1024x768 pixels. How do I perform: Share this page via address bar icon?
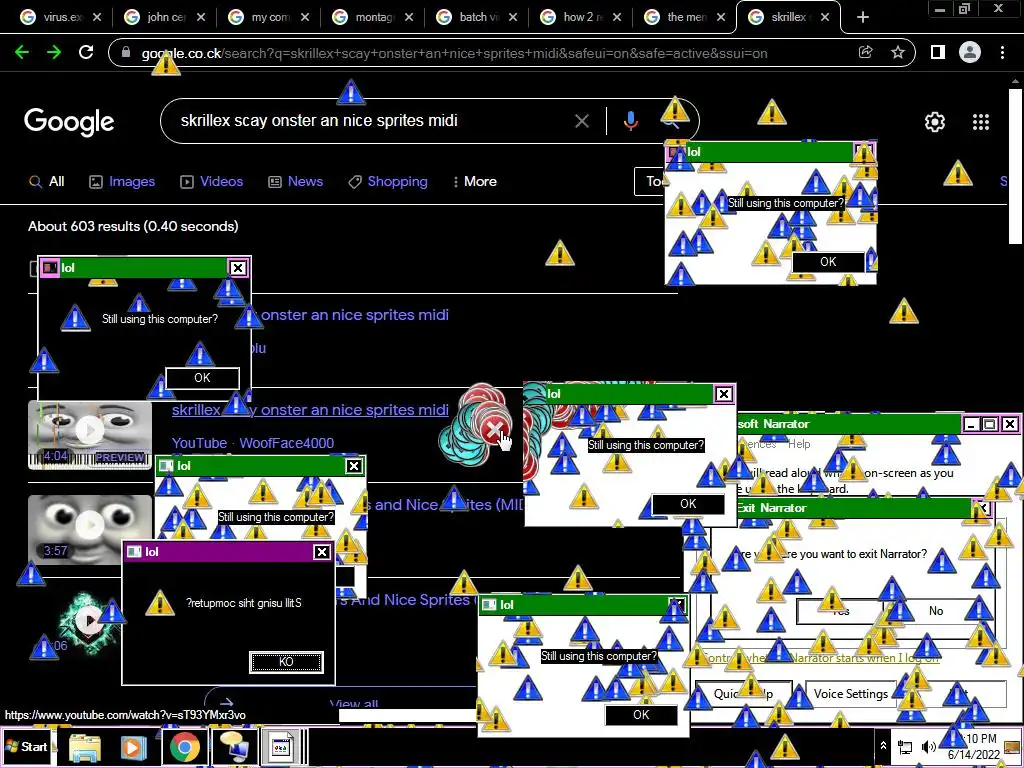coord(865,52)
